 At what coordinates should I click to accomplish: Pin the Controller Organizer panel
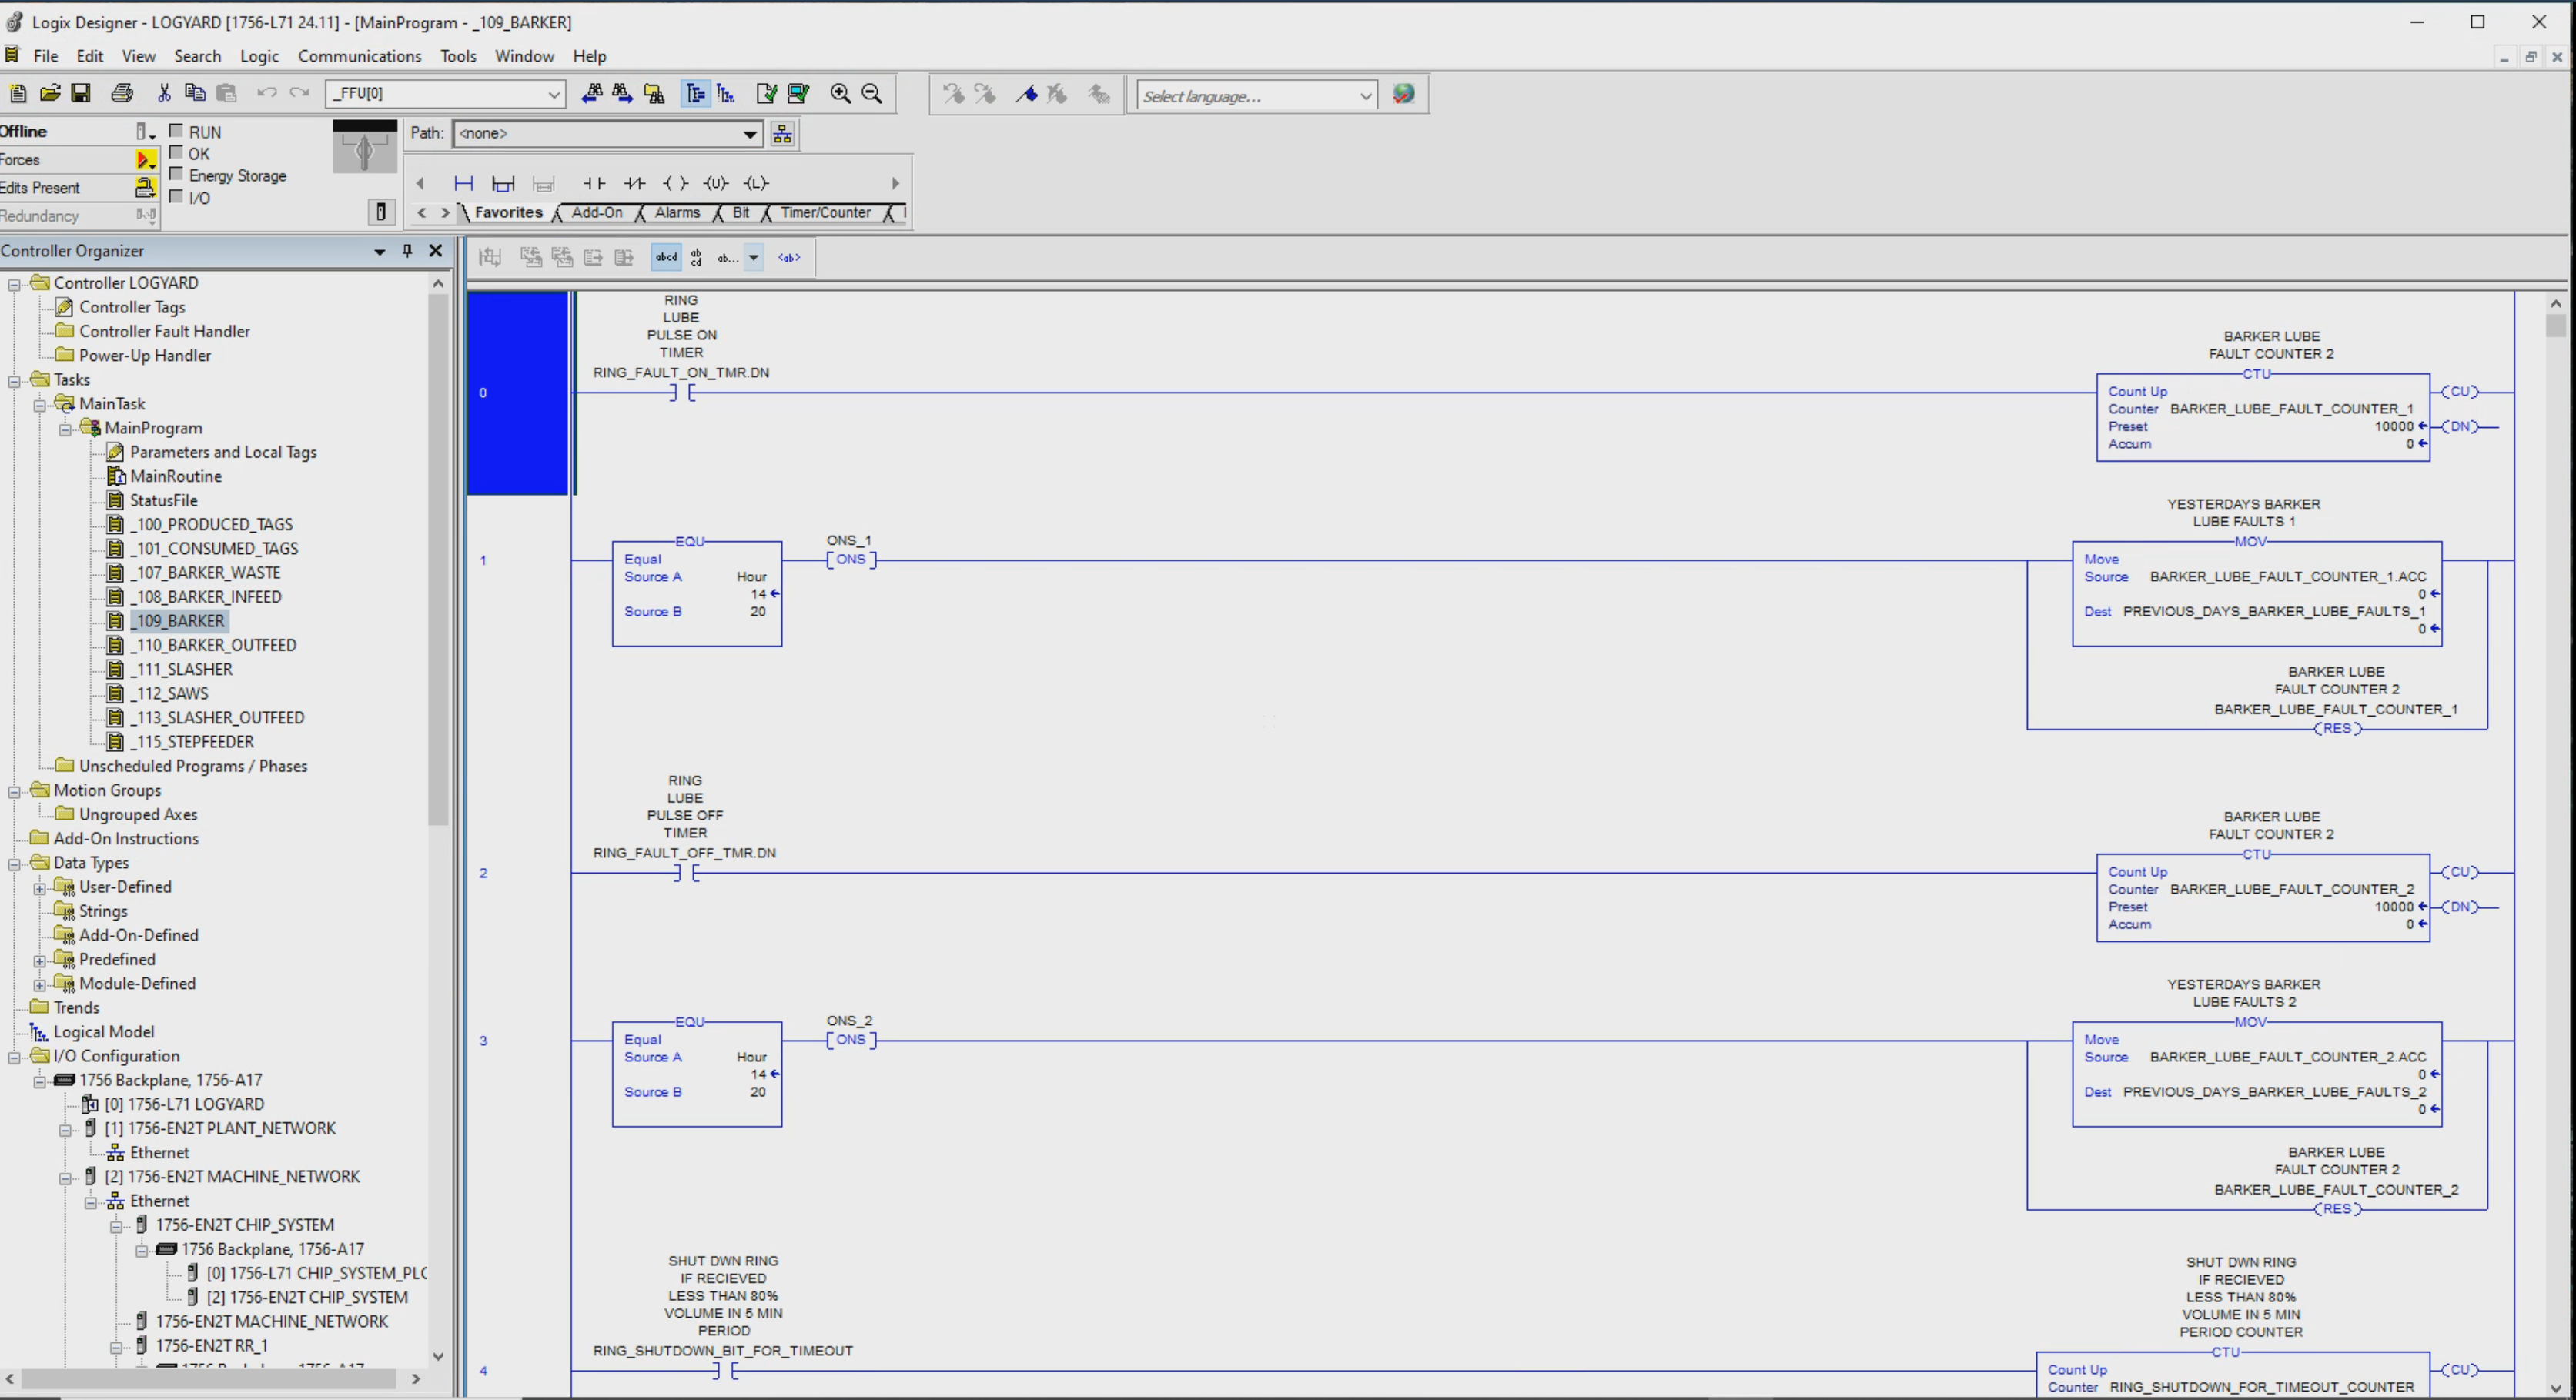[x=407, y=251]
